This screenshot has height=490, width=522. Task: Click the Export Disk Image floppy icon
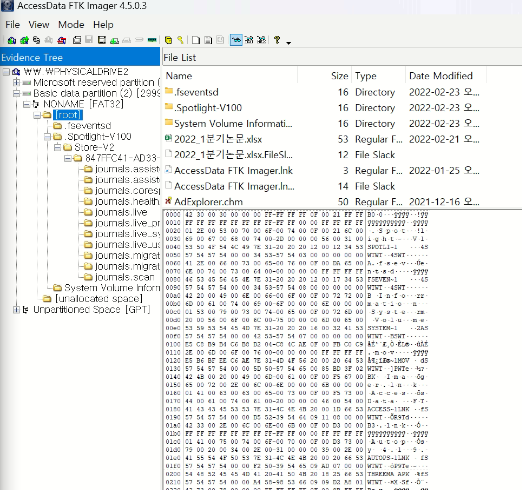click(89, 40)
